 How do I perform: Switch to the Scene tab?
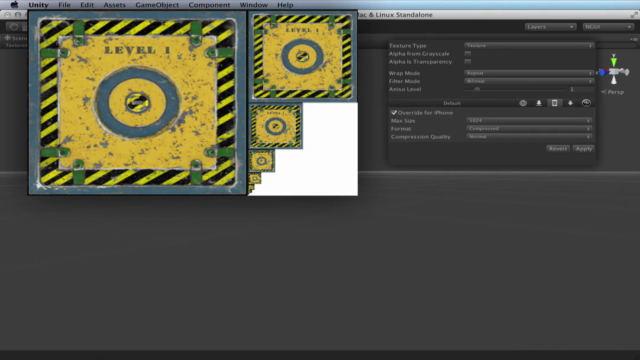(x=15, y=38)
